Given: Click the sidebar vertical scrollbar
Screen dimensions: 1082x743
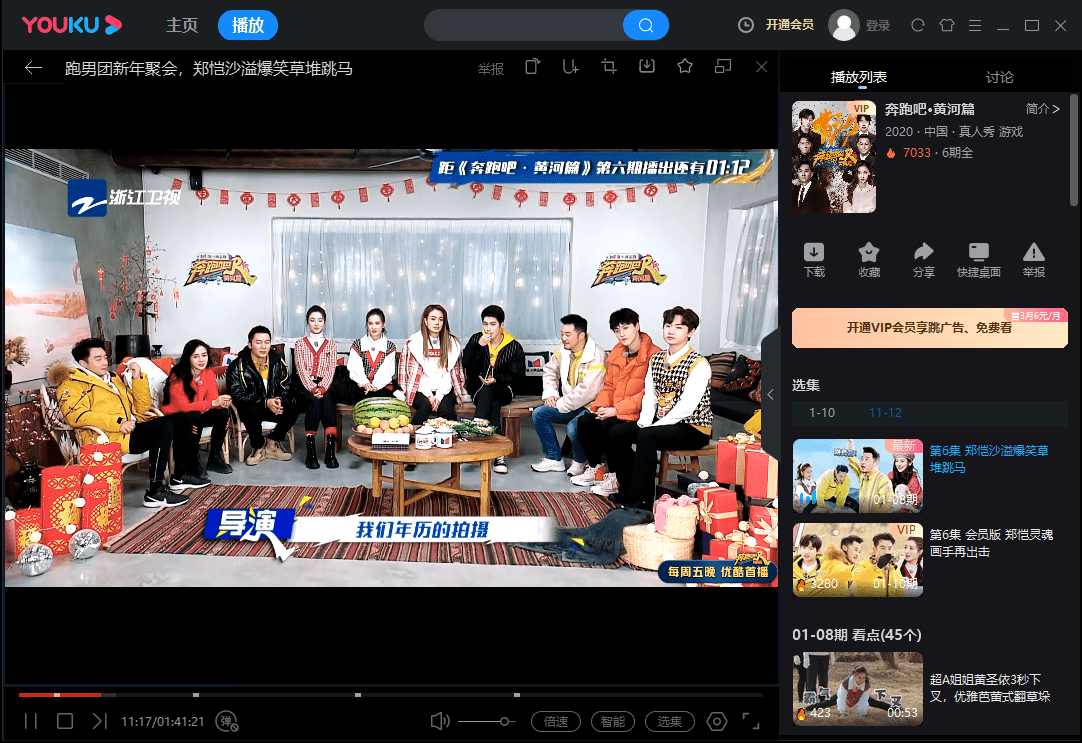Looking at the screenshot, I should click(1074, 150).
